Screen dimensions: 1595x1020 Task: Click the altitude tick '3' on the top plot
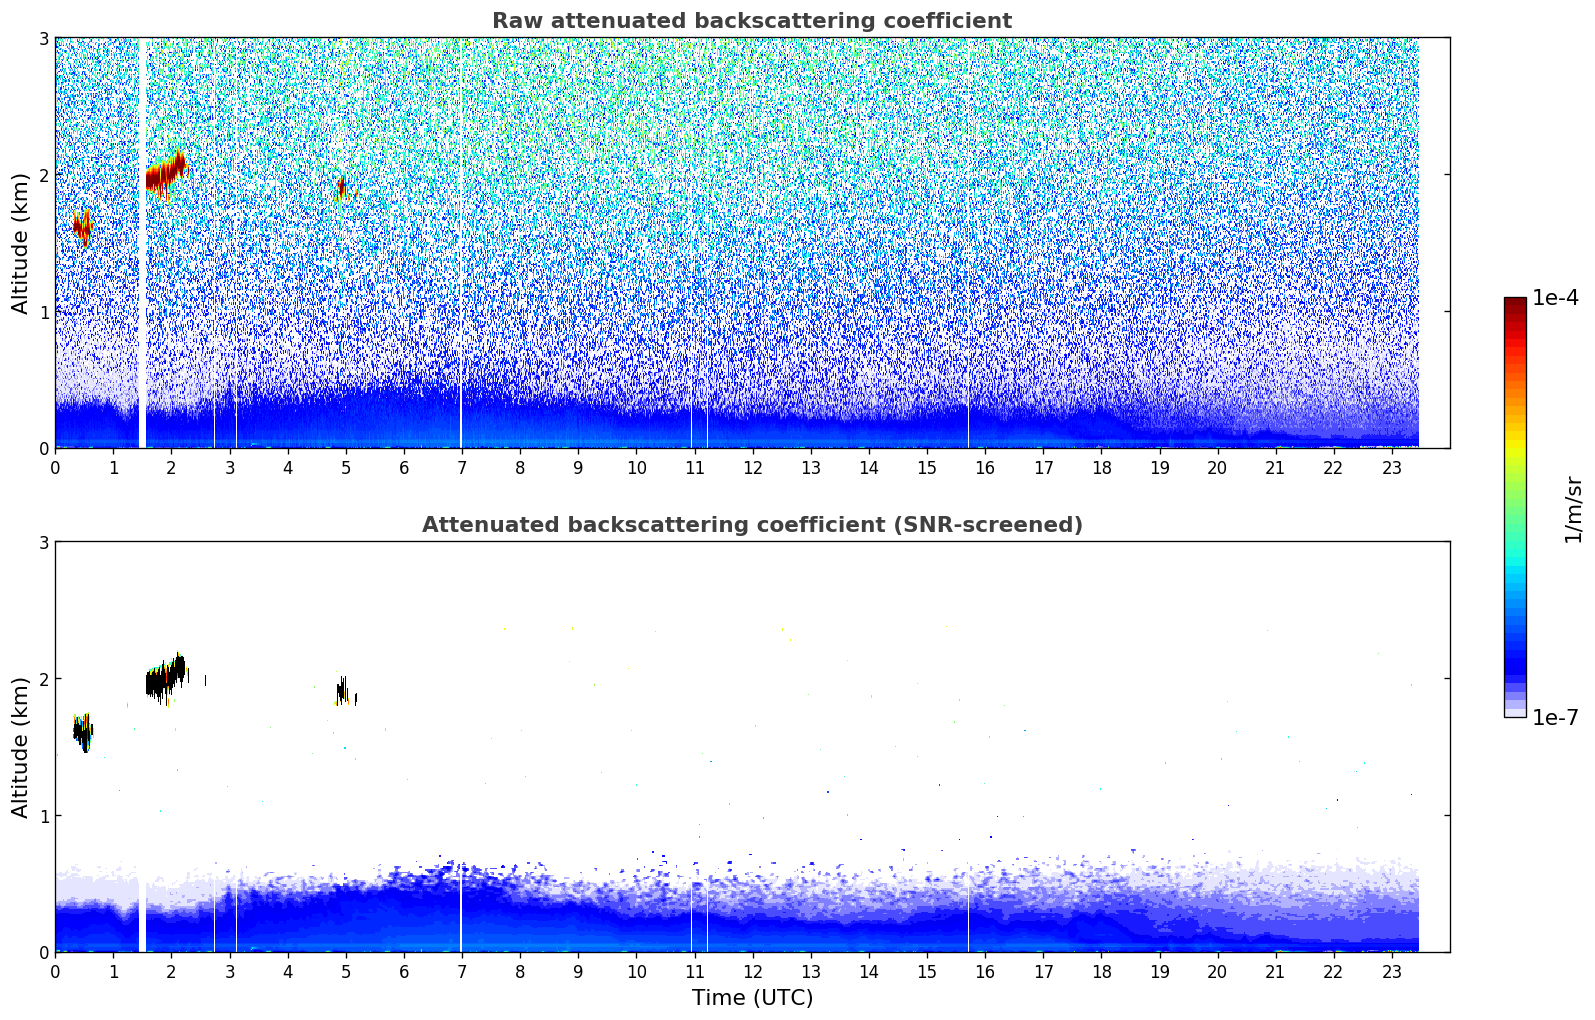(x=43, y=38)
